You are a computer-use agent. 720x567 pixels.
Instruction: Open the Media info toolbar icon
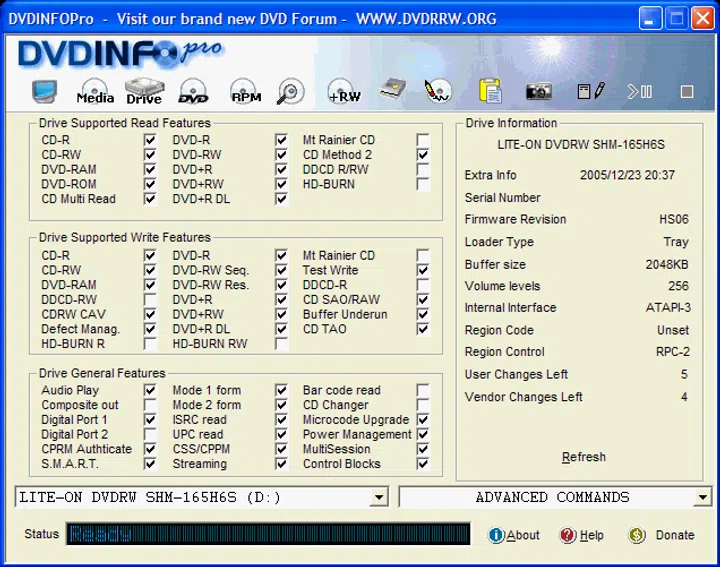coord(95,91)
